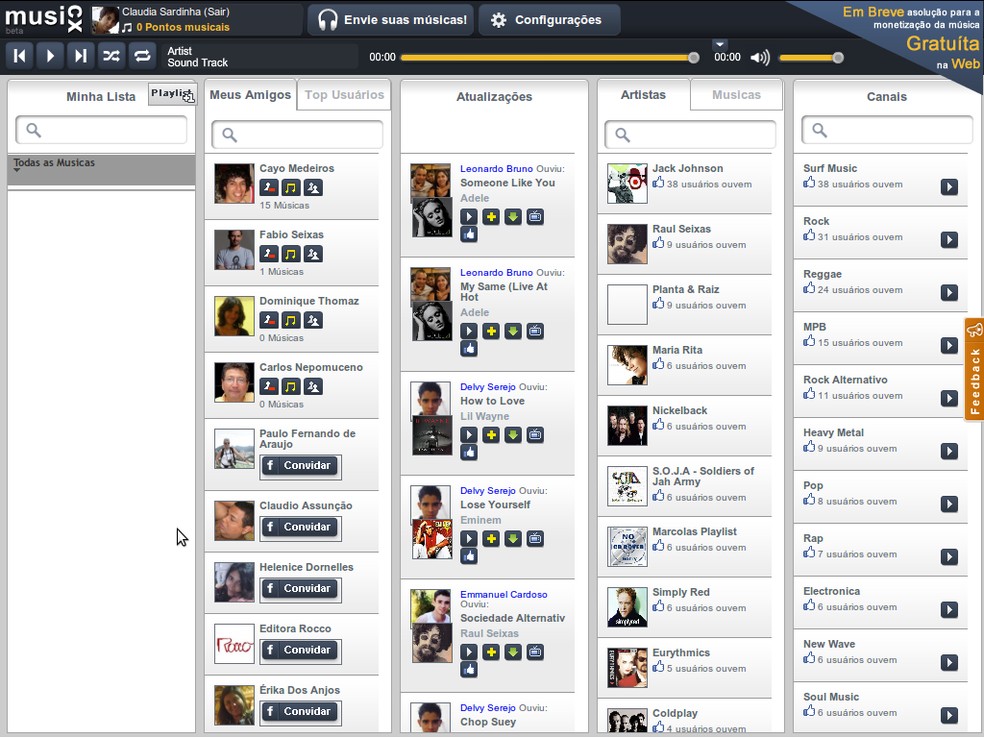Click Envie suas músicas! button
The image size is (984, 738).
click(390, 20)
